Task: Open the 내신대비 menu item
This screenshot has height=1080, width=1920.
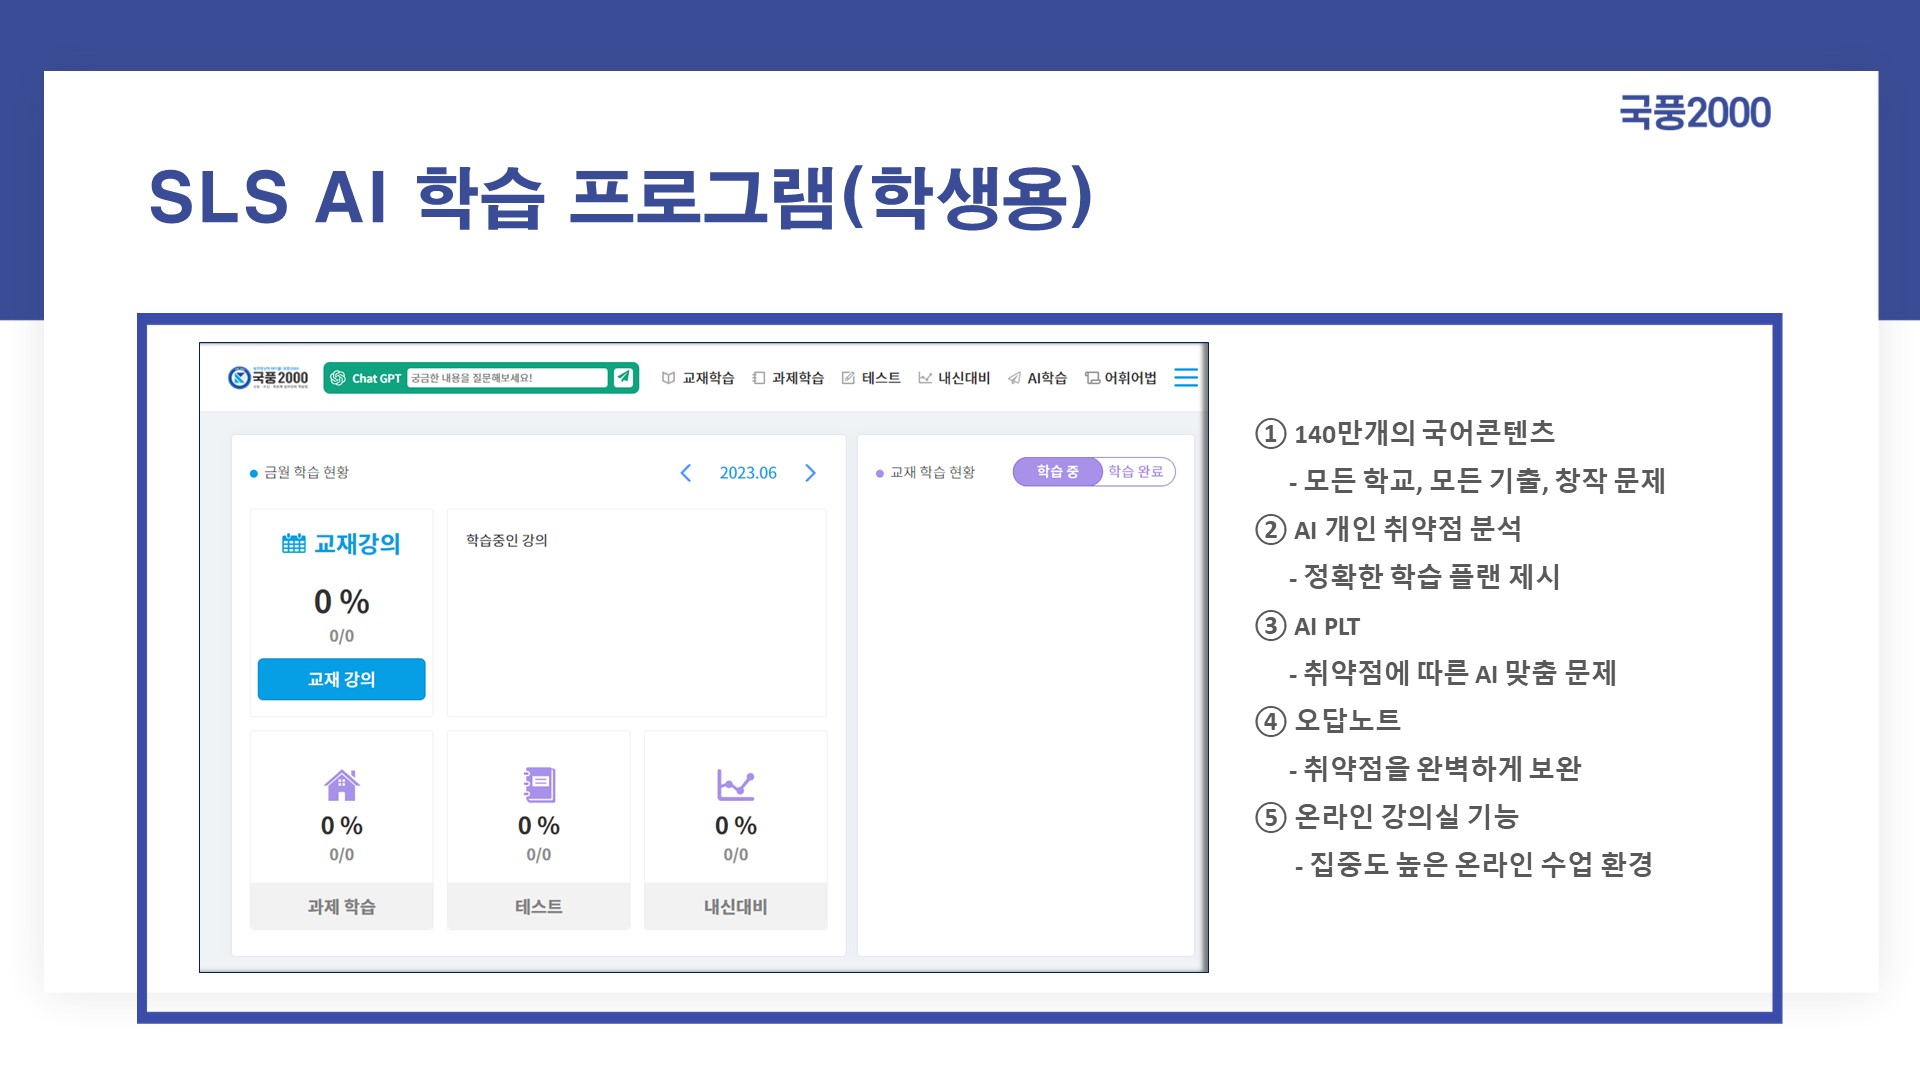Action: tap(954, 378)
